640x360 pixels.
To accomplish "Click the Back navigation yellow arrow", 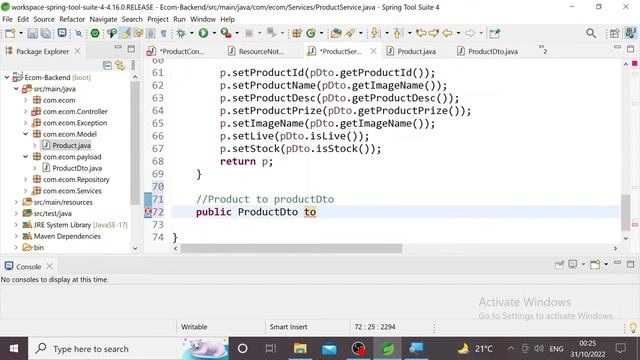I will [447, 33].
